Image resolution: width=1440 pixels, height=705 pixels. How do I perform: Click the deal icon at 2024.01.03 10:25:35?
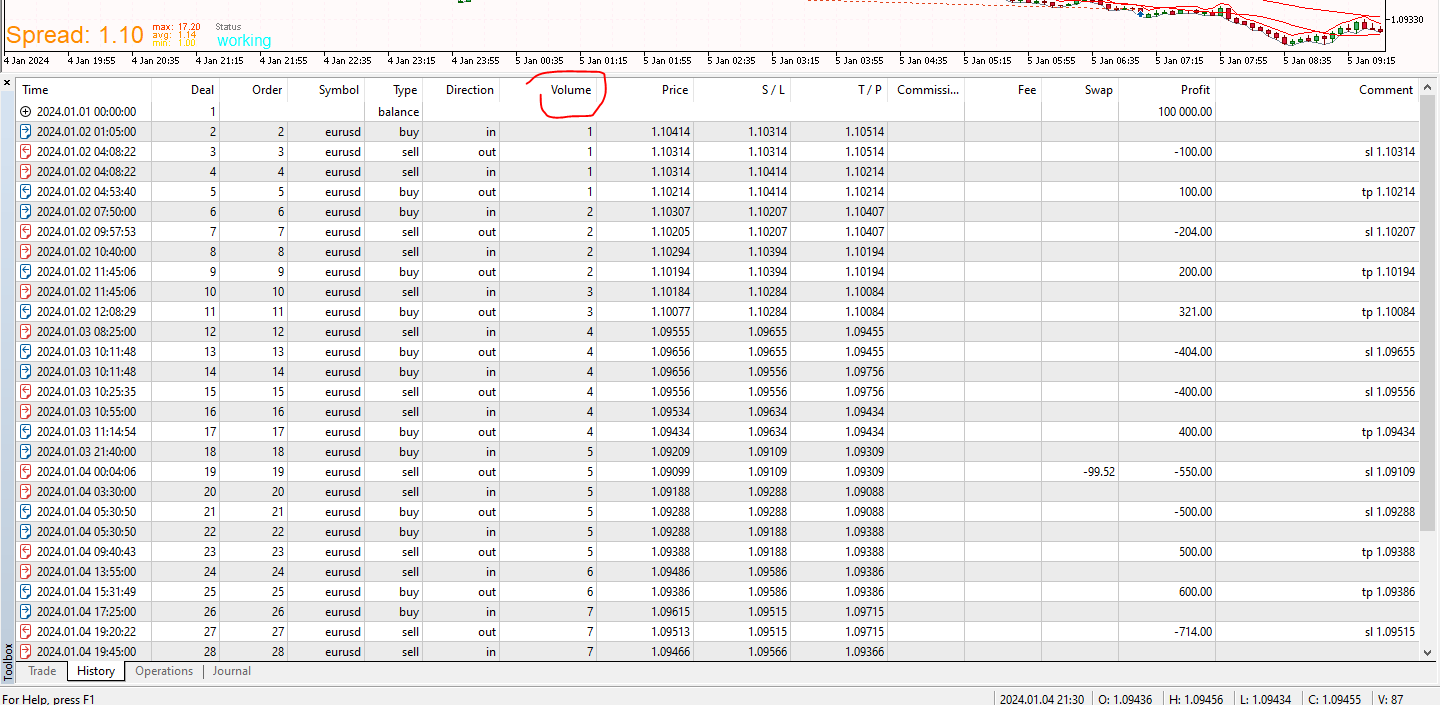26,392
